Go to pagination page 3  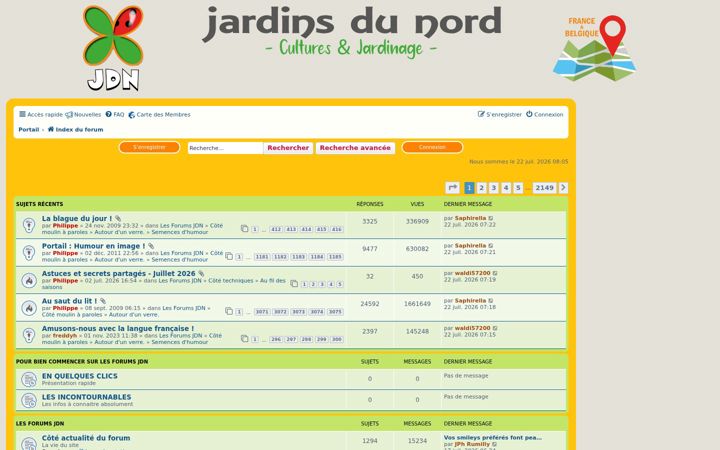coord(494,187)
